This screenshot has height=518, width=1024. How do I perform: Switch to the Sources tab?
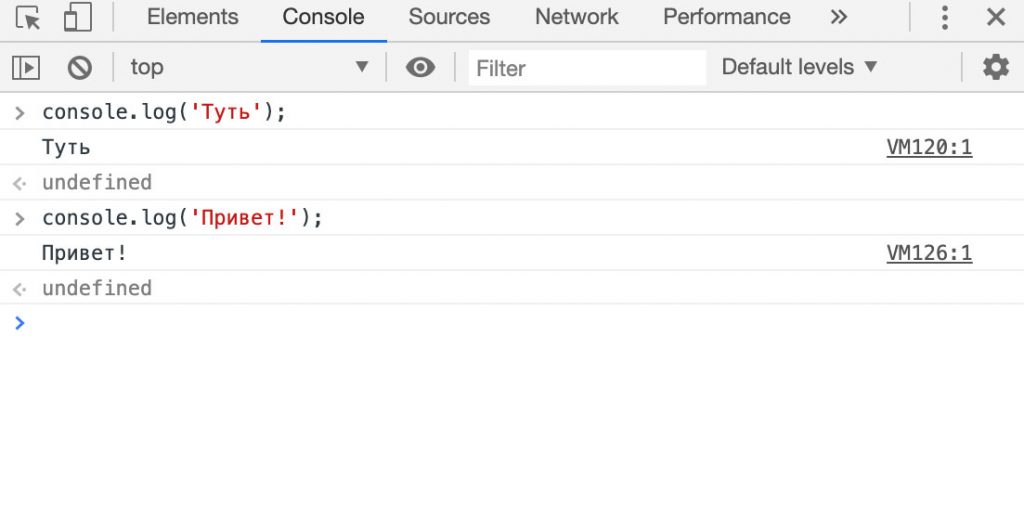pos(449,18)
